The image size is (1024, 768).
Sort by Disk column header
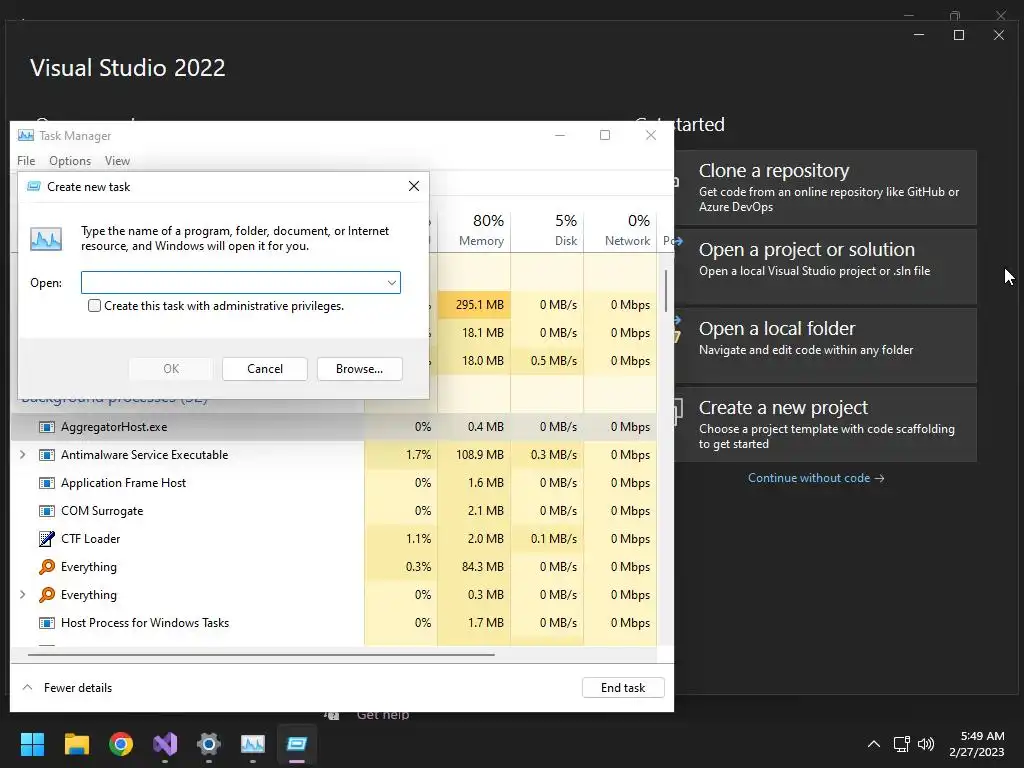point(548,231)
